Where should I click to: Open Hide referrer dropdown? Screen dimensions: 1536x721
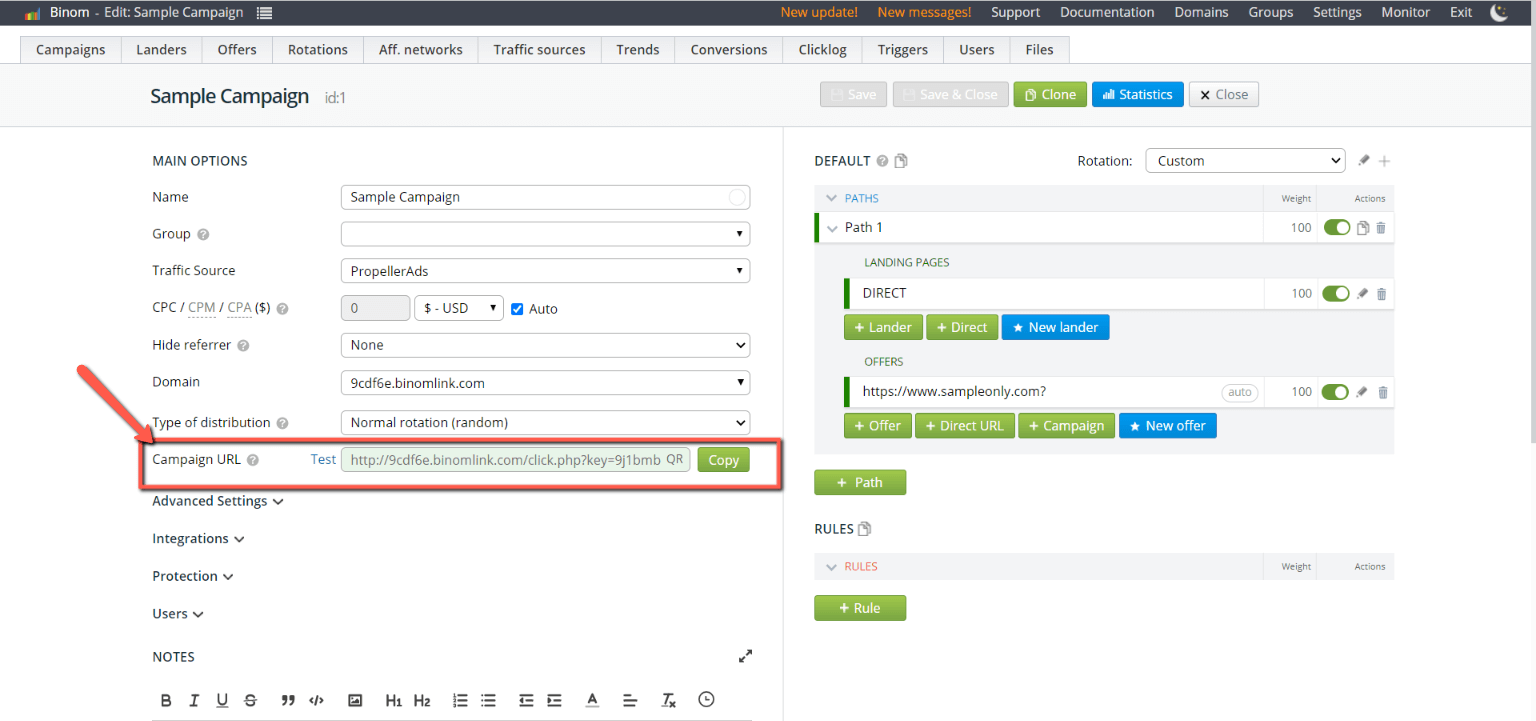(545, 345)
